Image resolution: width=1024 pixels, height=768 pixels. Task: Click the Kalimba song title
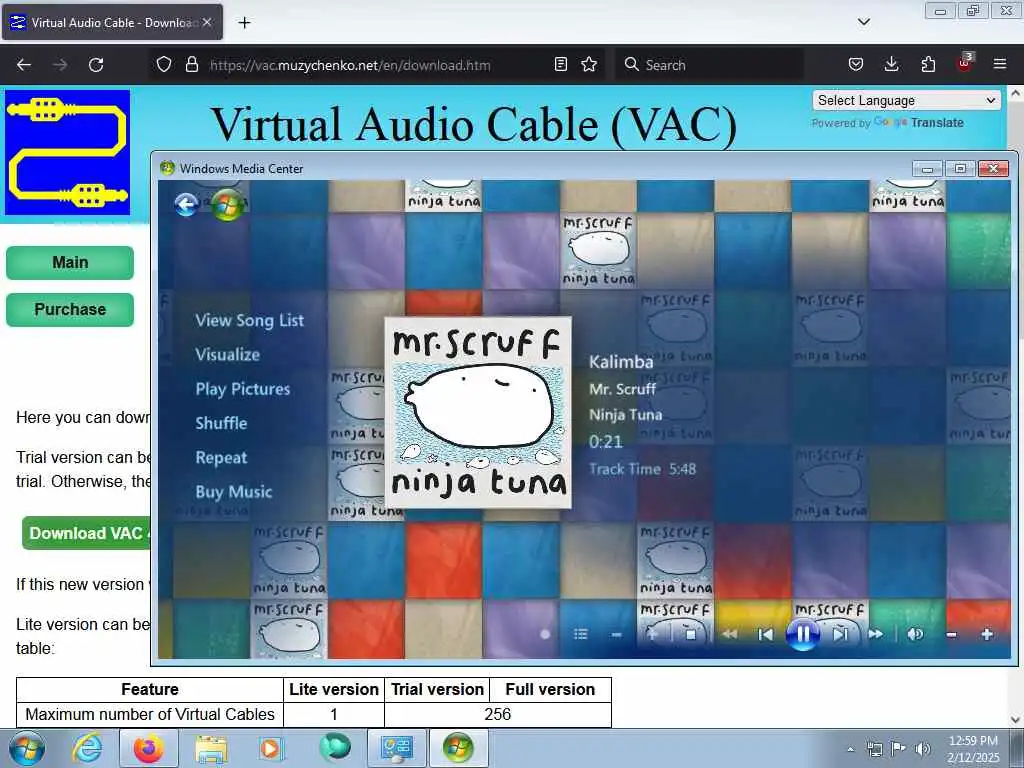621,362
